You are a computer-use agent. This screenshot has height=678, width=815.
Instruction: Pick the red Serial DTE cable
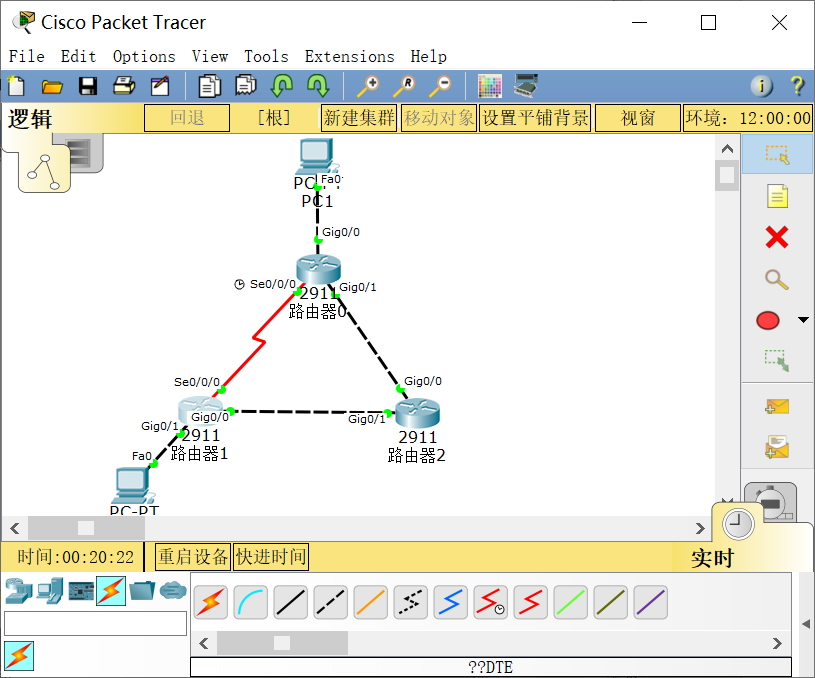(x=531, y=603)
